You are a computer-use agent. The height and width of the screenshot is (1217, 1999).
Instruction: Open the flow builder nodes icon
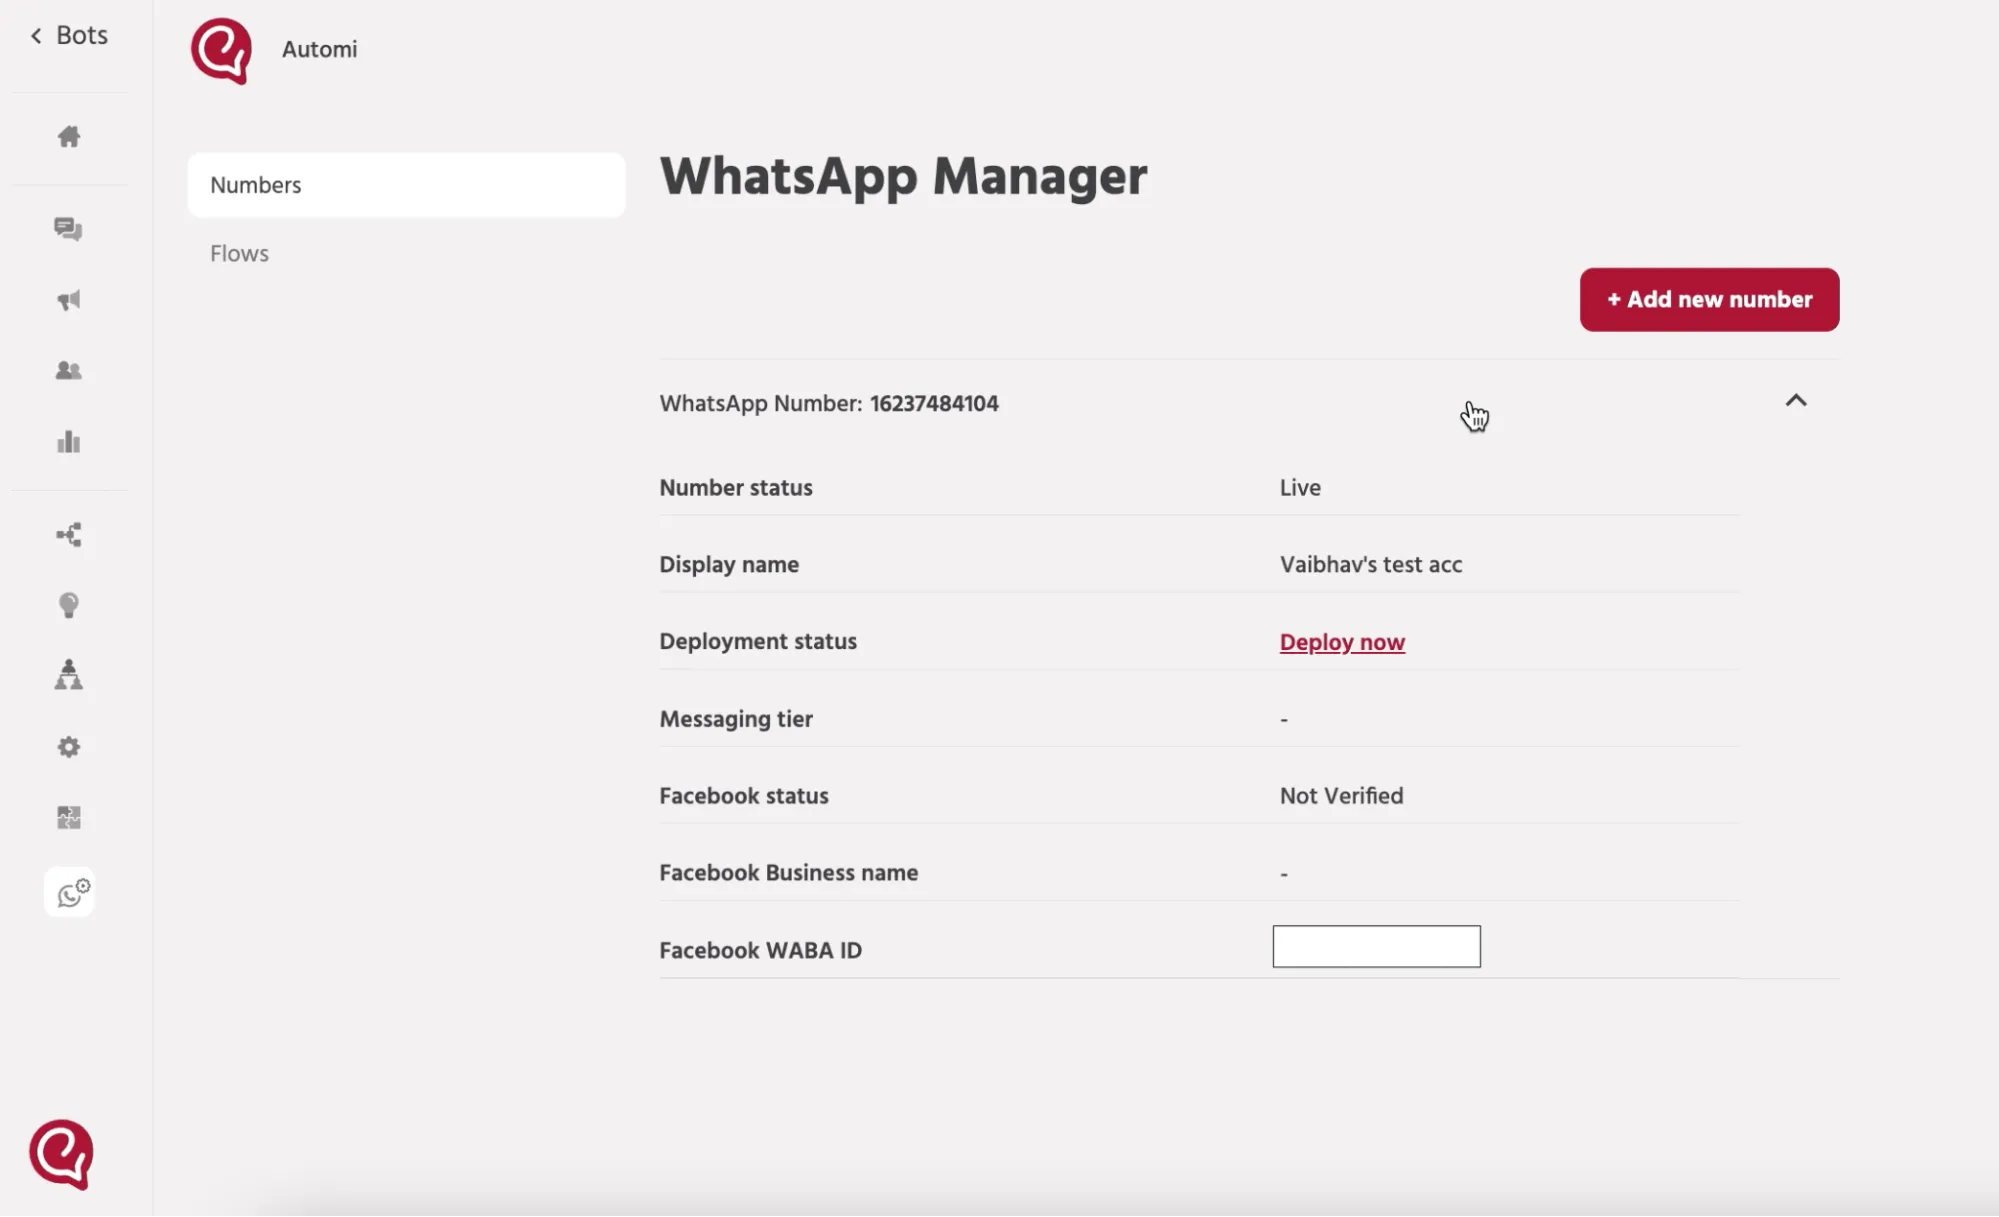[x=69, y=535]
